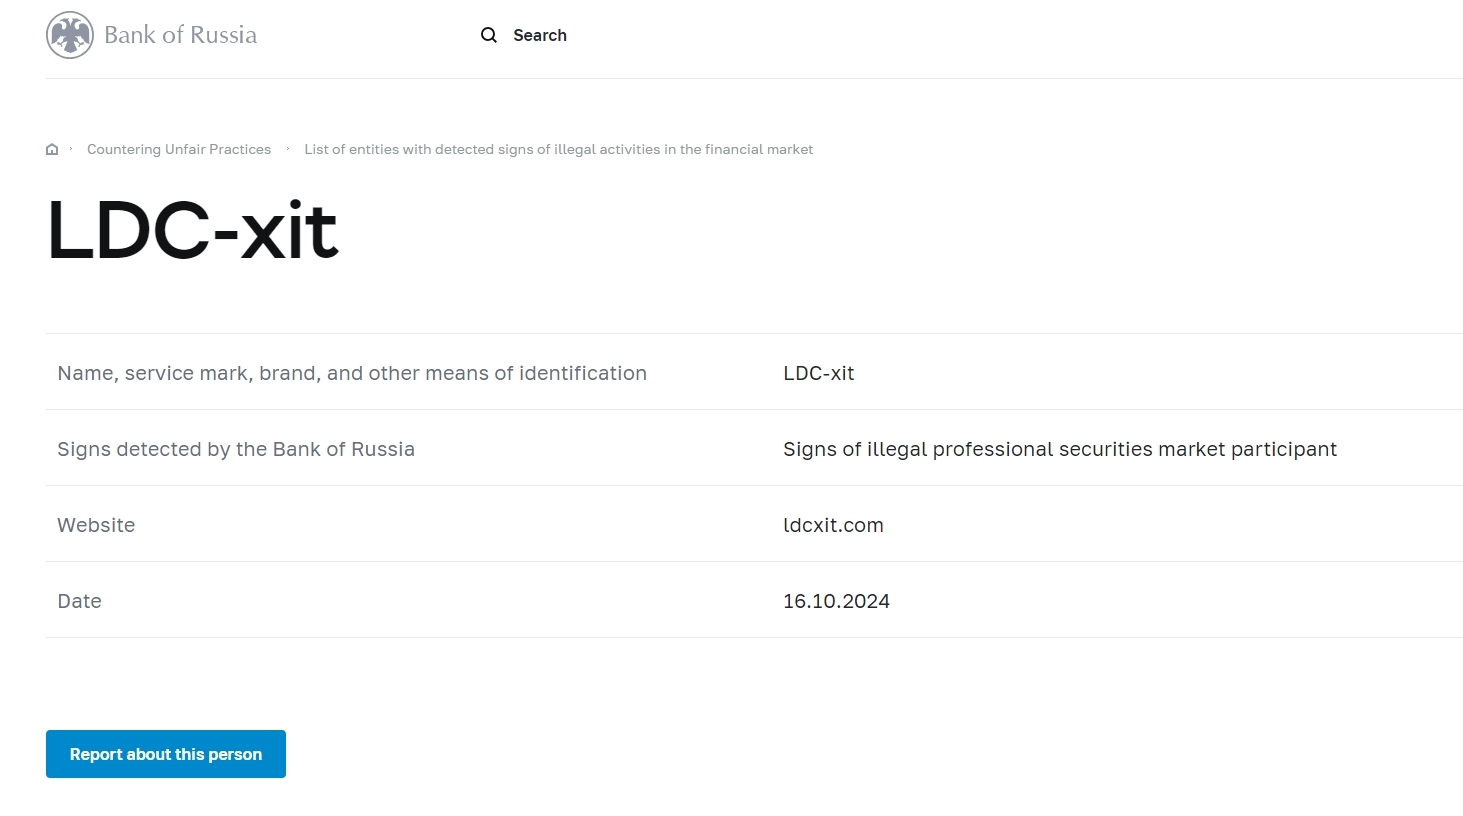This screenshot has width=1463, height=816.
Task: Click the Website row label
Action: (96, 525)
